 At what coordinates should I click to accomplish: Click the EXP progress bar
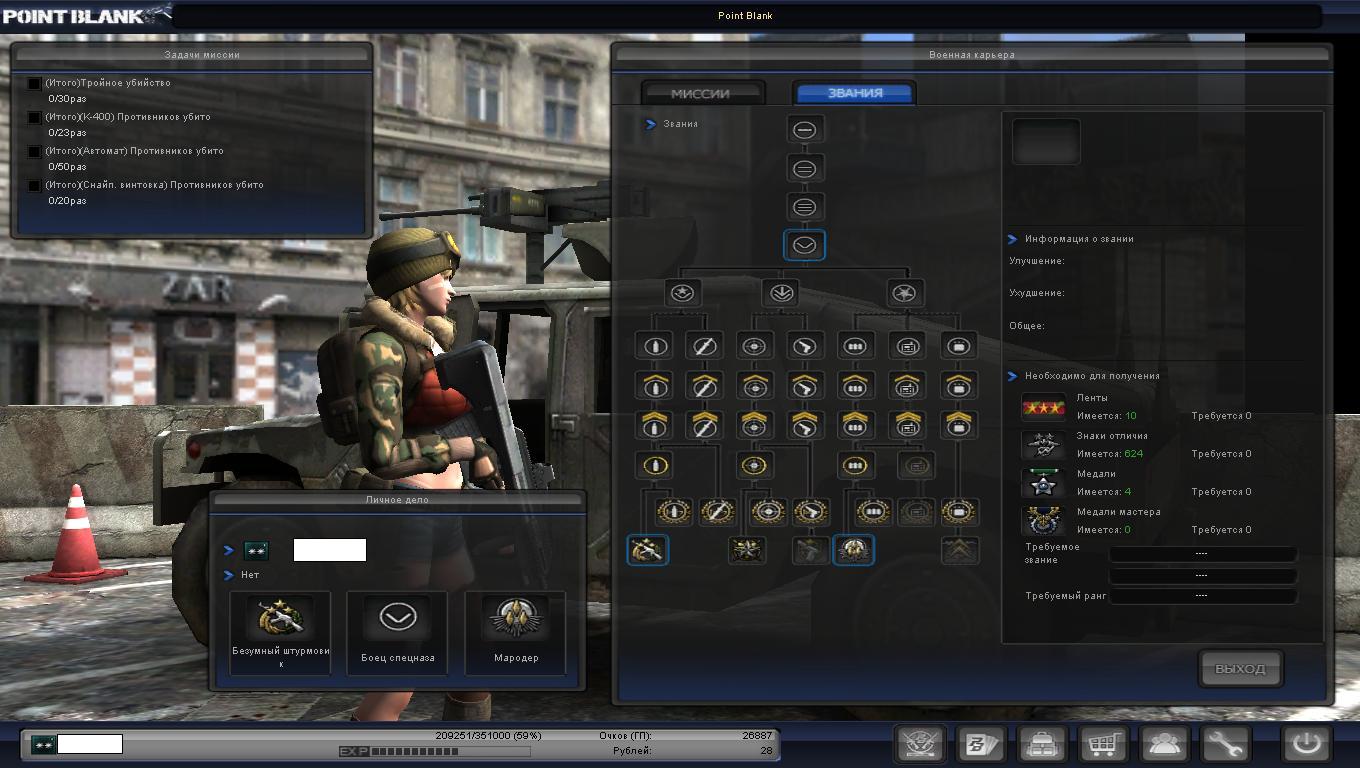pos(413,751)
